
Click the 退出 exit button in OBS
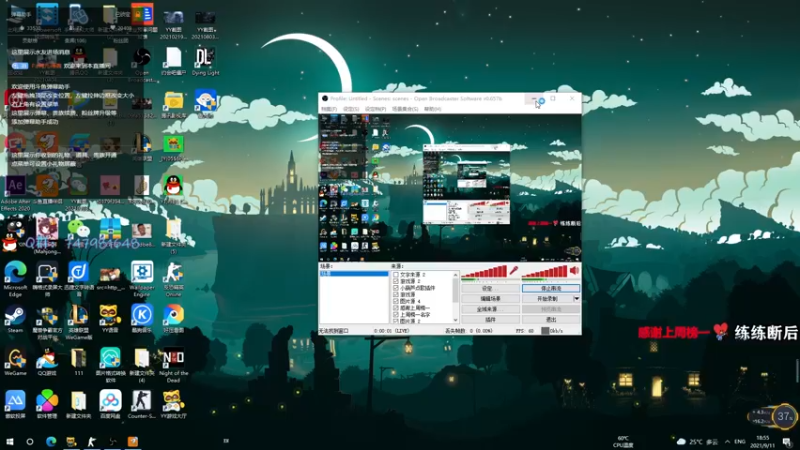551,319
